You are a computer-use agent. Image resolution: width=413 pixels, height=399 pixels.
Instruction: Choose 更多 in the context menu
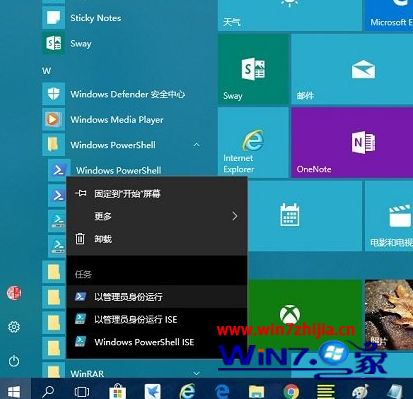(157, 216)
